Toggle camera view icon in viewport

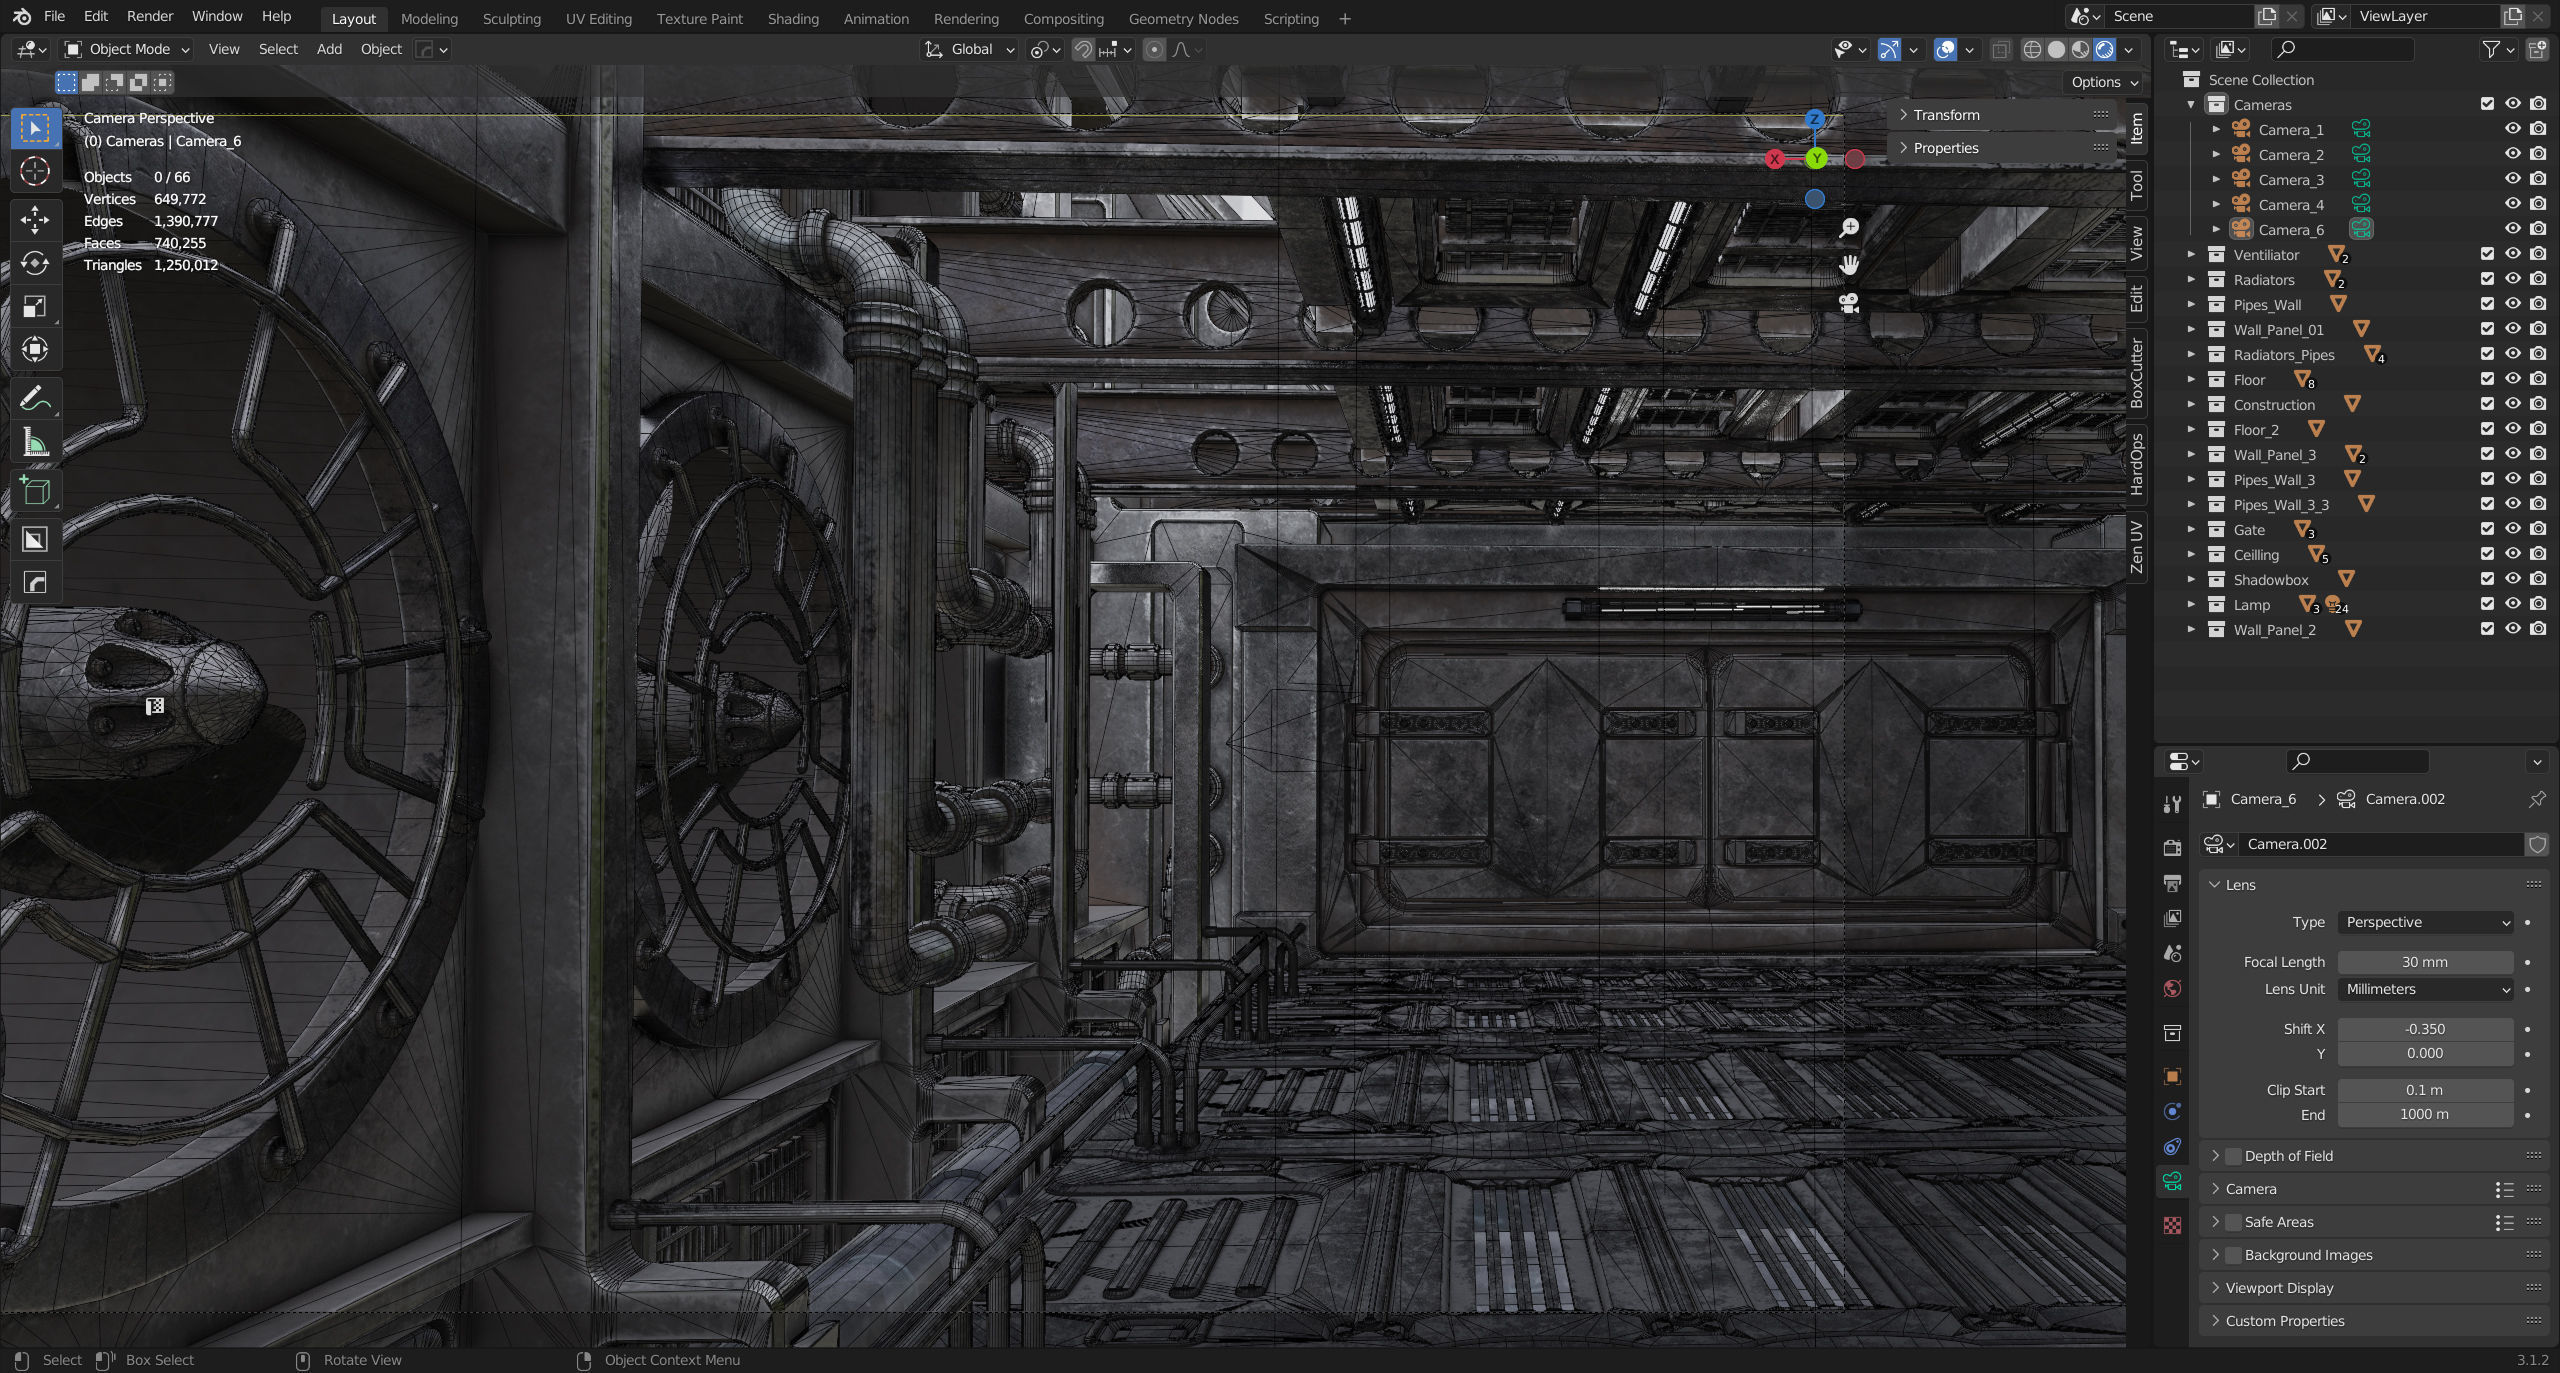(1849, 303)
